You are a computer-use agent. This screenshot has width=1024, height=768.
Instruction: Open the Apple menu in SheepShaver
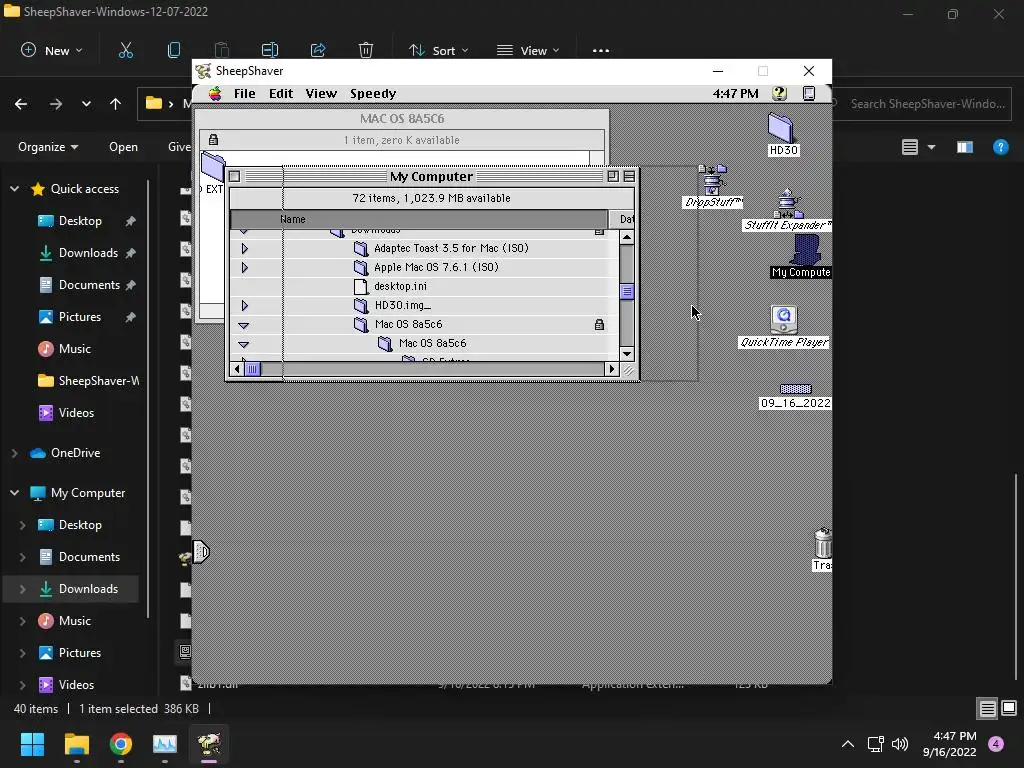coord(214,93)
